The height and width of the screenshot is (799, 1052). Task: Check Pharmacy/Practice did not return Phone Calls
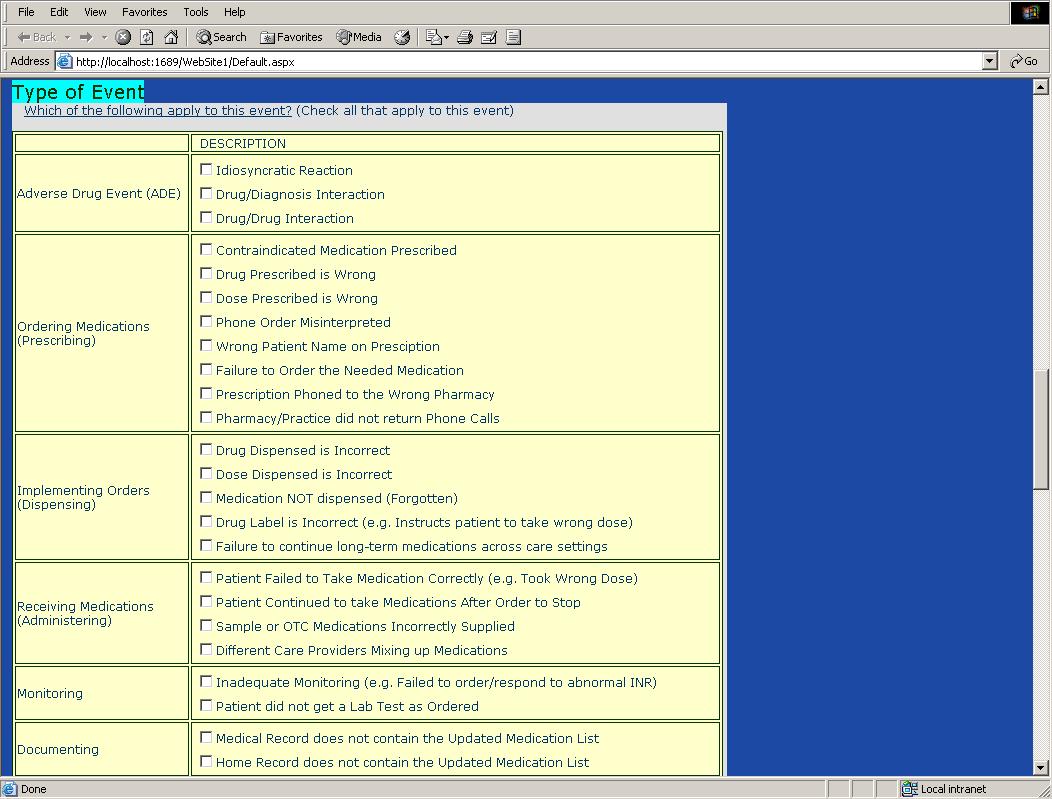(x=206, y=418)
